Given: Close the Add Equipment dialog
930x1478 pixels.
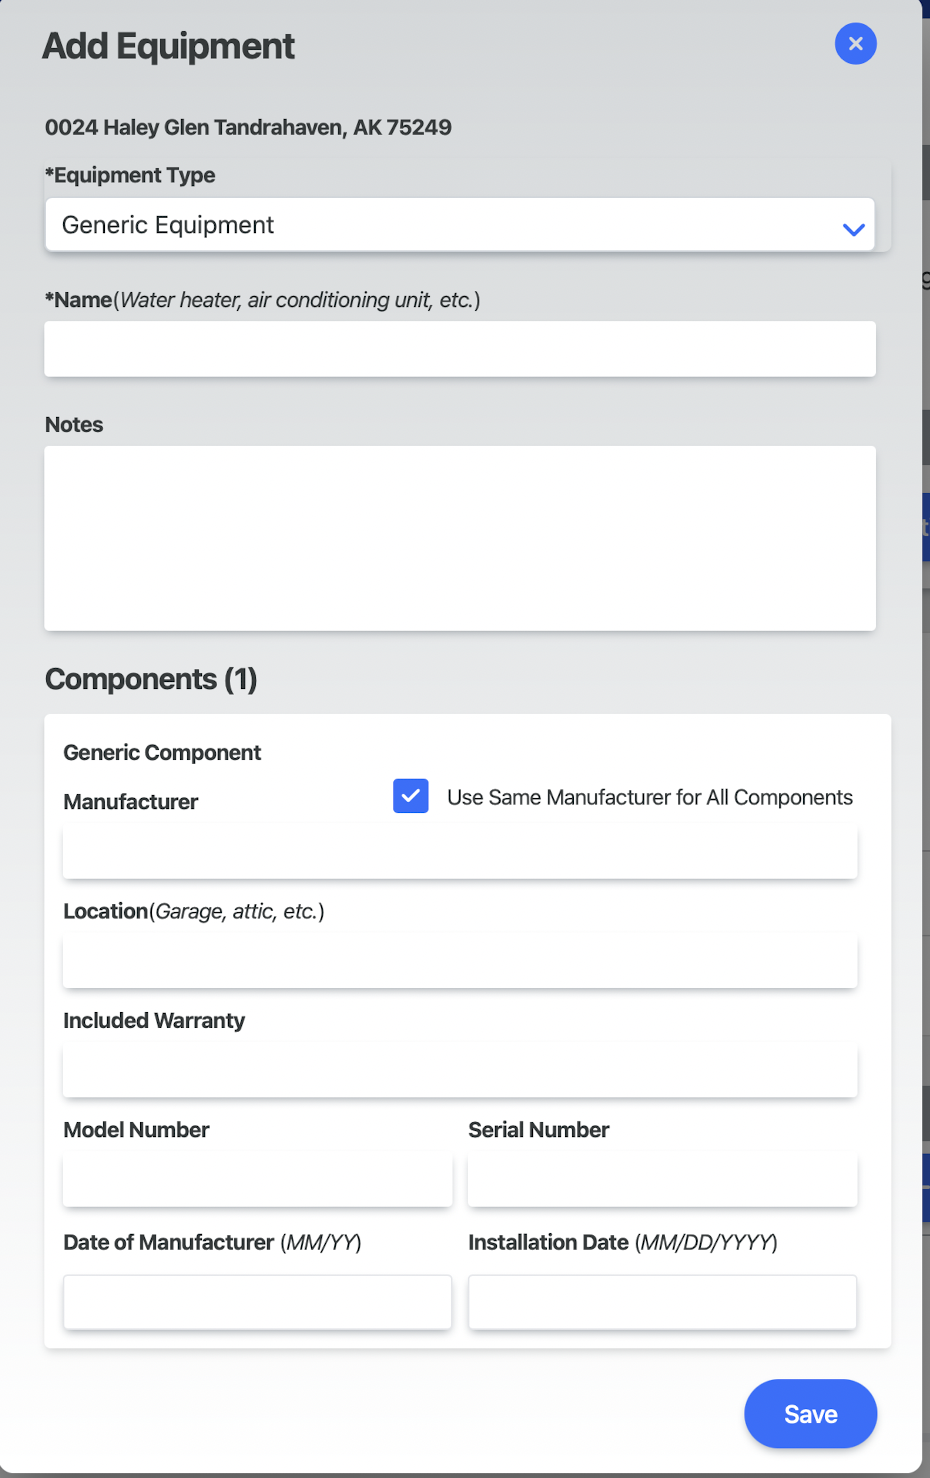Looking at the screenshot, I should pos(855,44).
